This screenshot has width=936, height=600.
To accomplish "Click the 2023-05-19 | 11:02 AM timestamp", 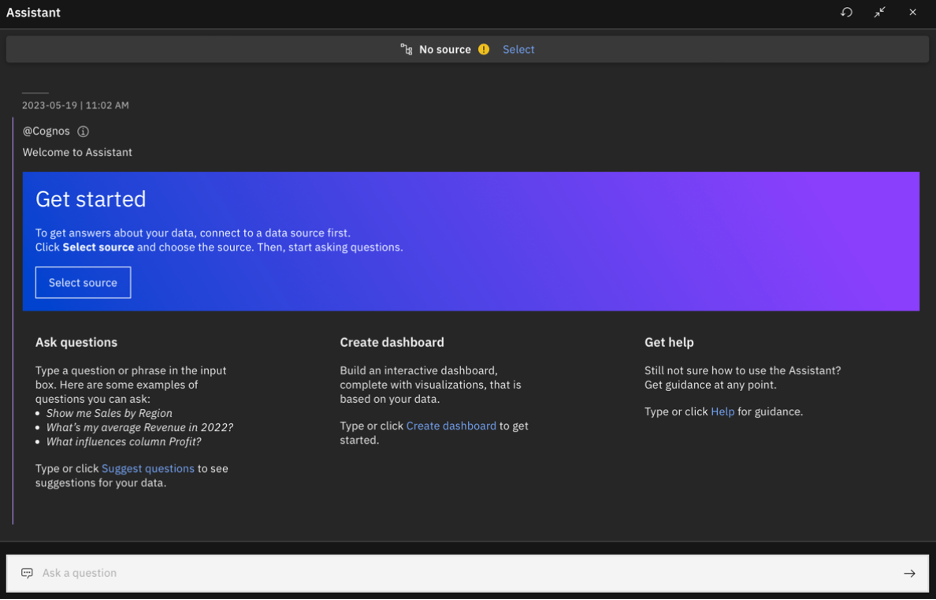I will tap(75, 105).
